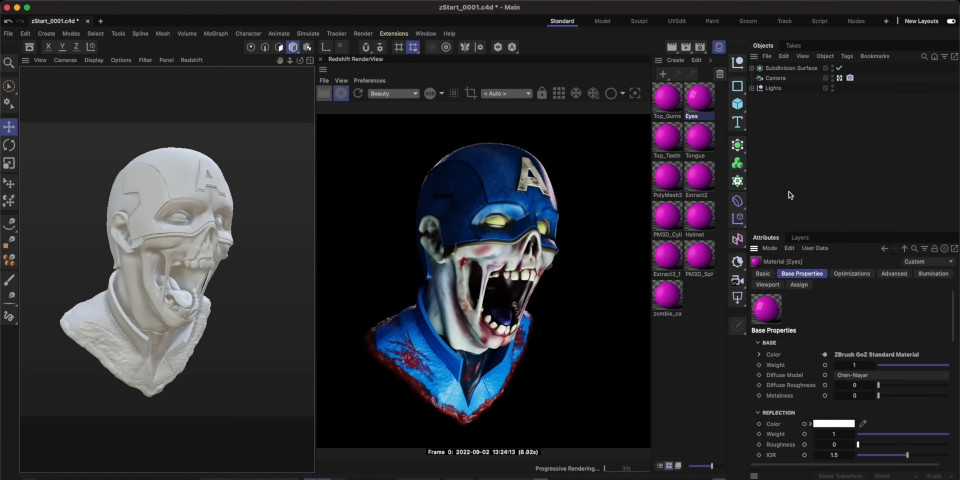Select the Scale tool
960x480 pixels.
(x=9, y=163)
